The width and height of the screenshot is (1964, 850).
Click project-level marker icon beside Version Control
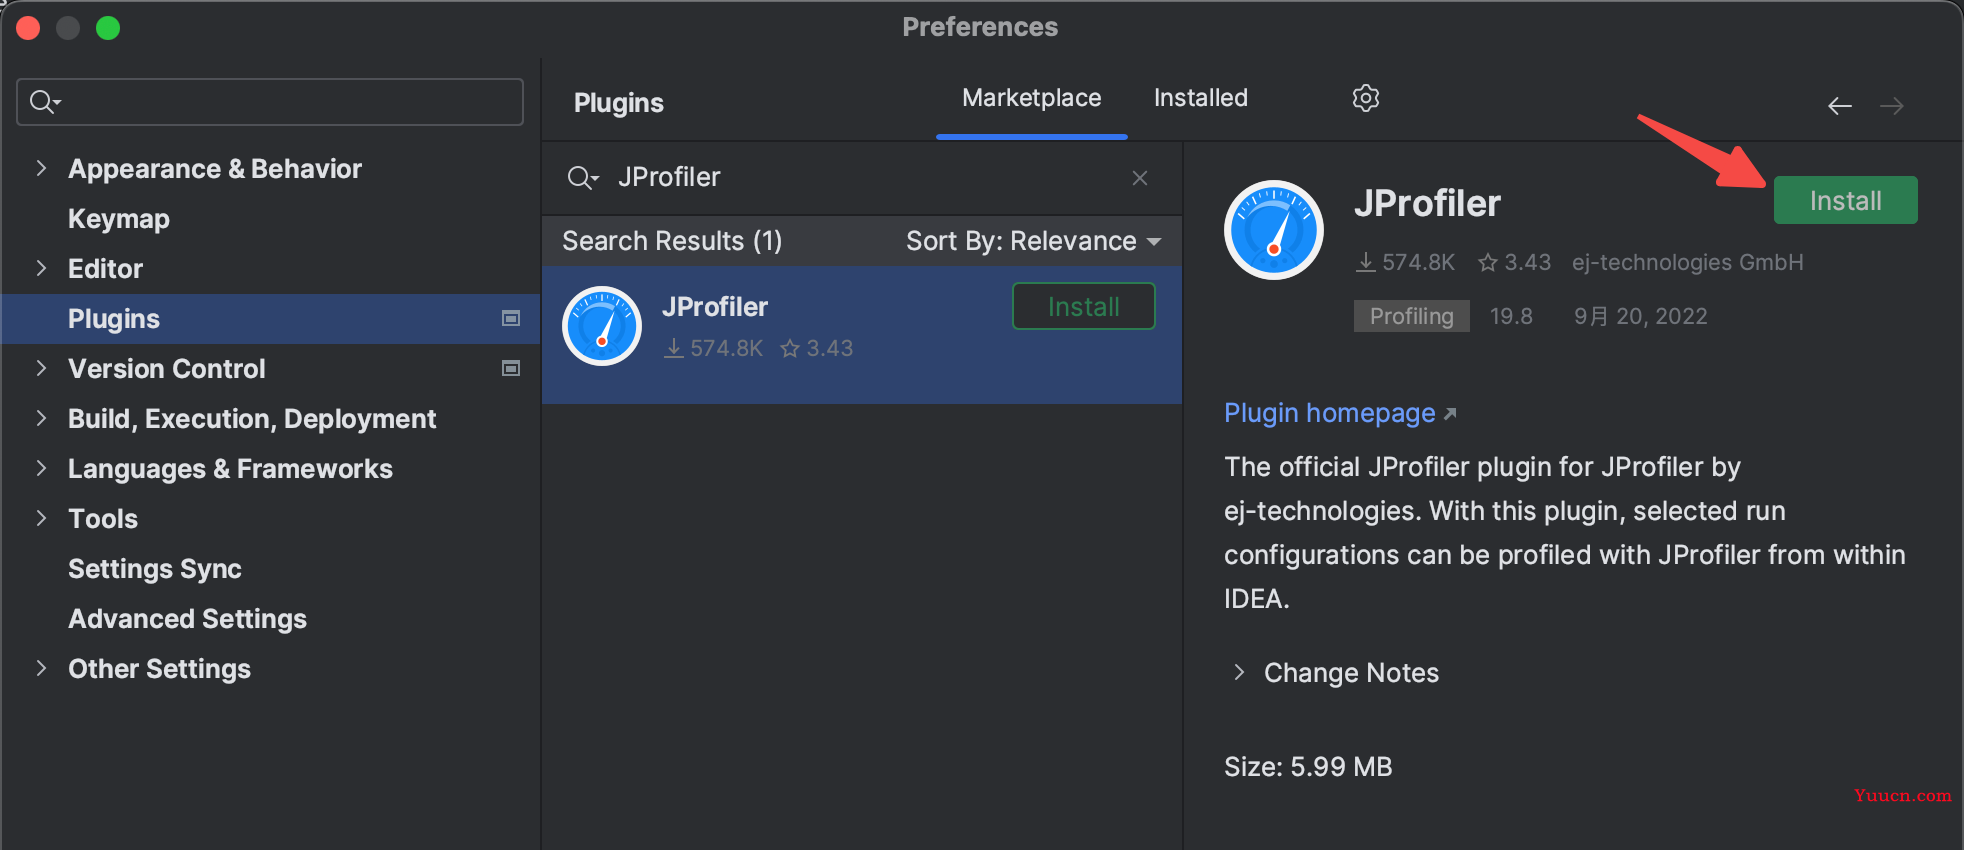pos(511,368)
